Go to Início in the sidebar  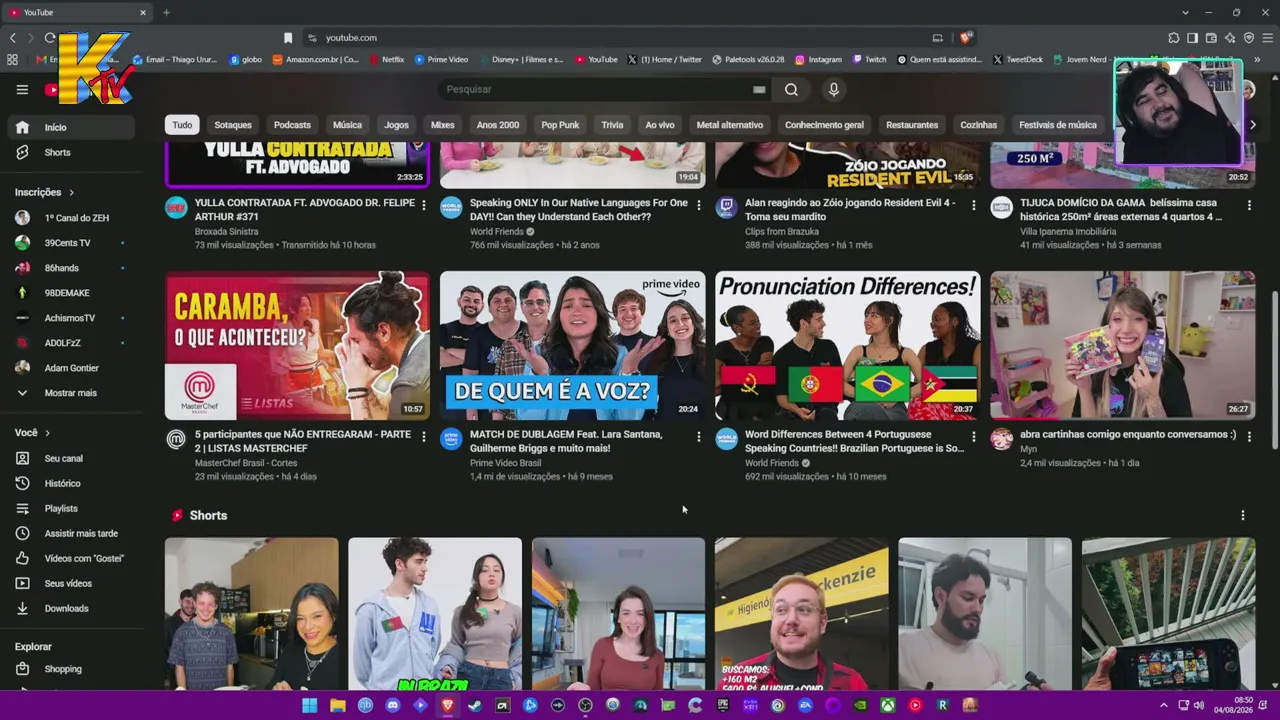pyautogui.click(x=71, y=127)
